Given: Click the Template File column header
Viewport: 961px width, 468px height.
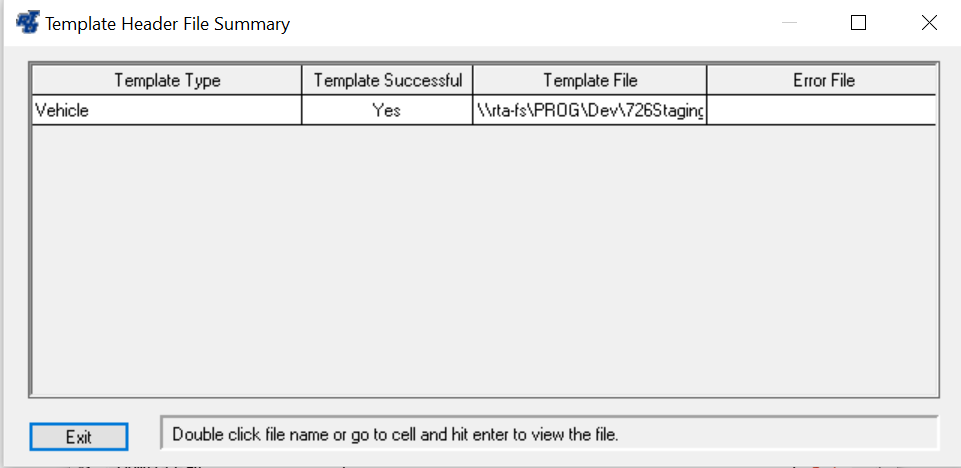Looking at the screenshot, I should tap(590, 80).
